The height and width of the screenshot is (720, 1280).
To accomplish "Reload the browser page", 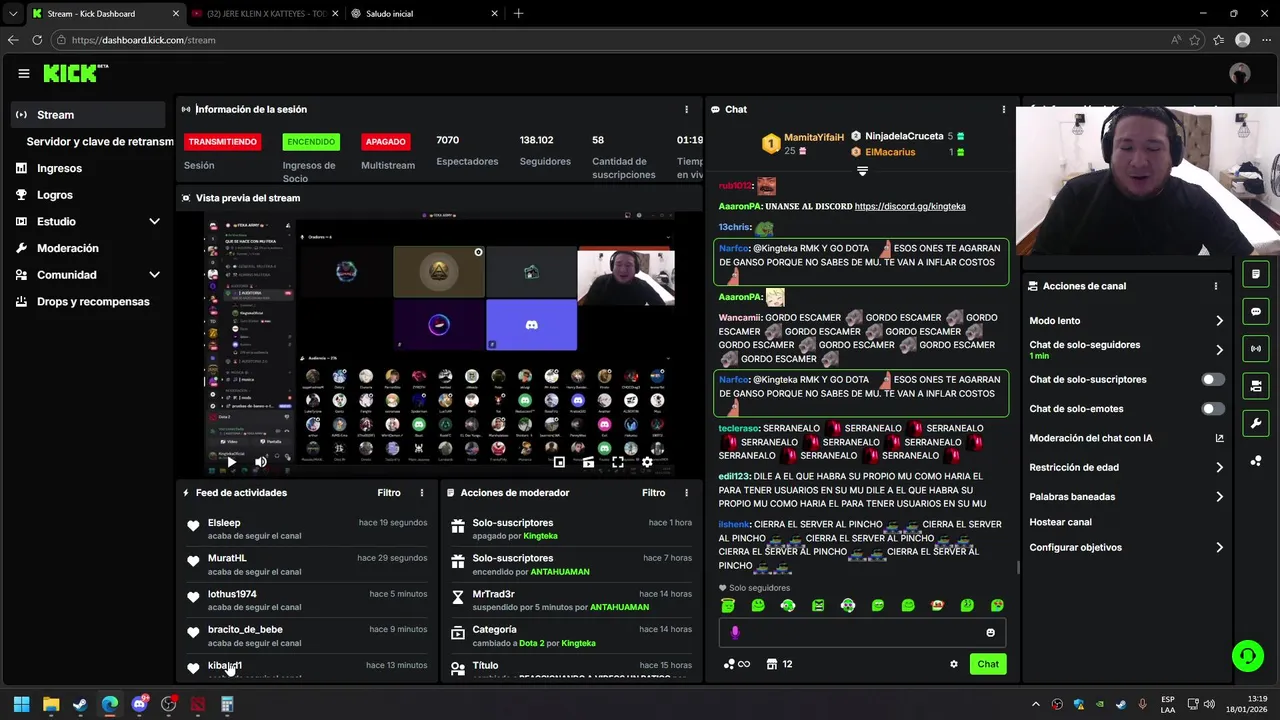I will (x=37, y=40).
